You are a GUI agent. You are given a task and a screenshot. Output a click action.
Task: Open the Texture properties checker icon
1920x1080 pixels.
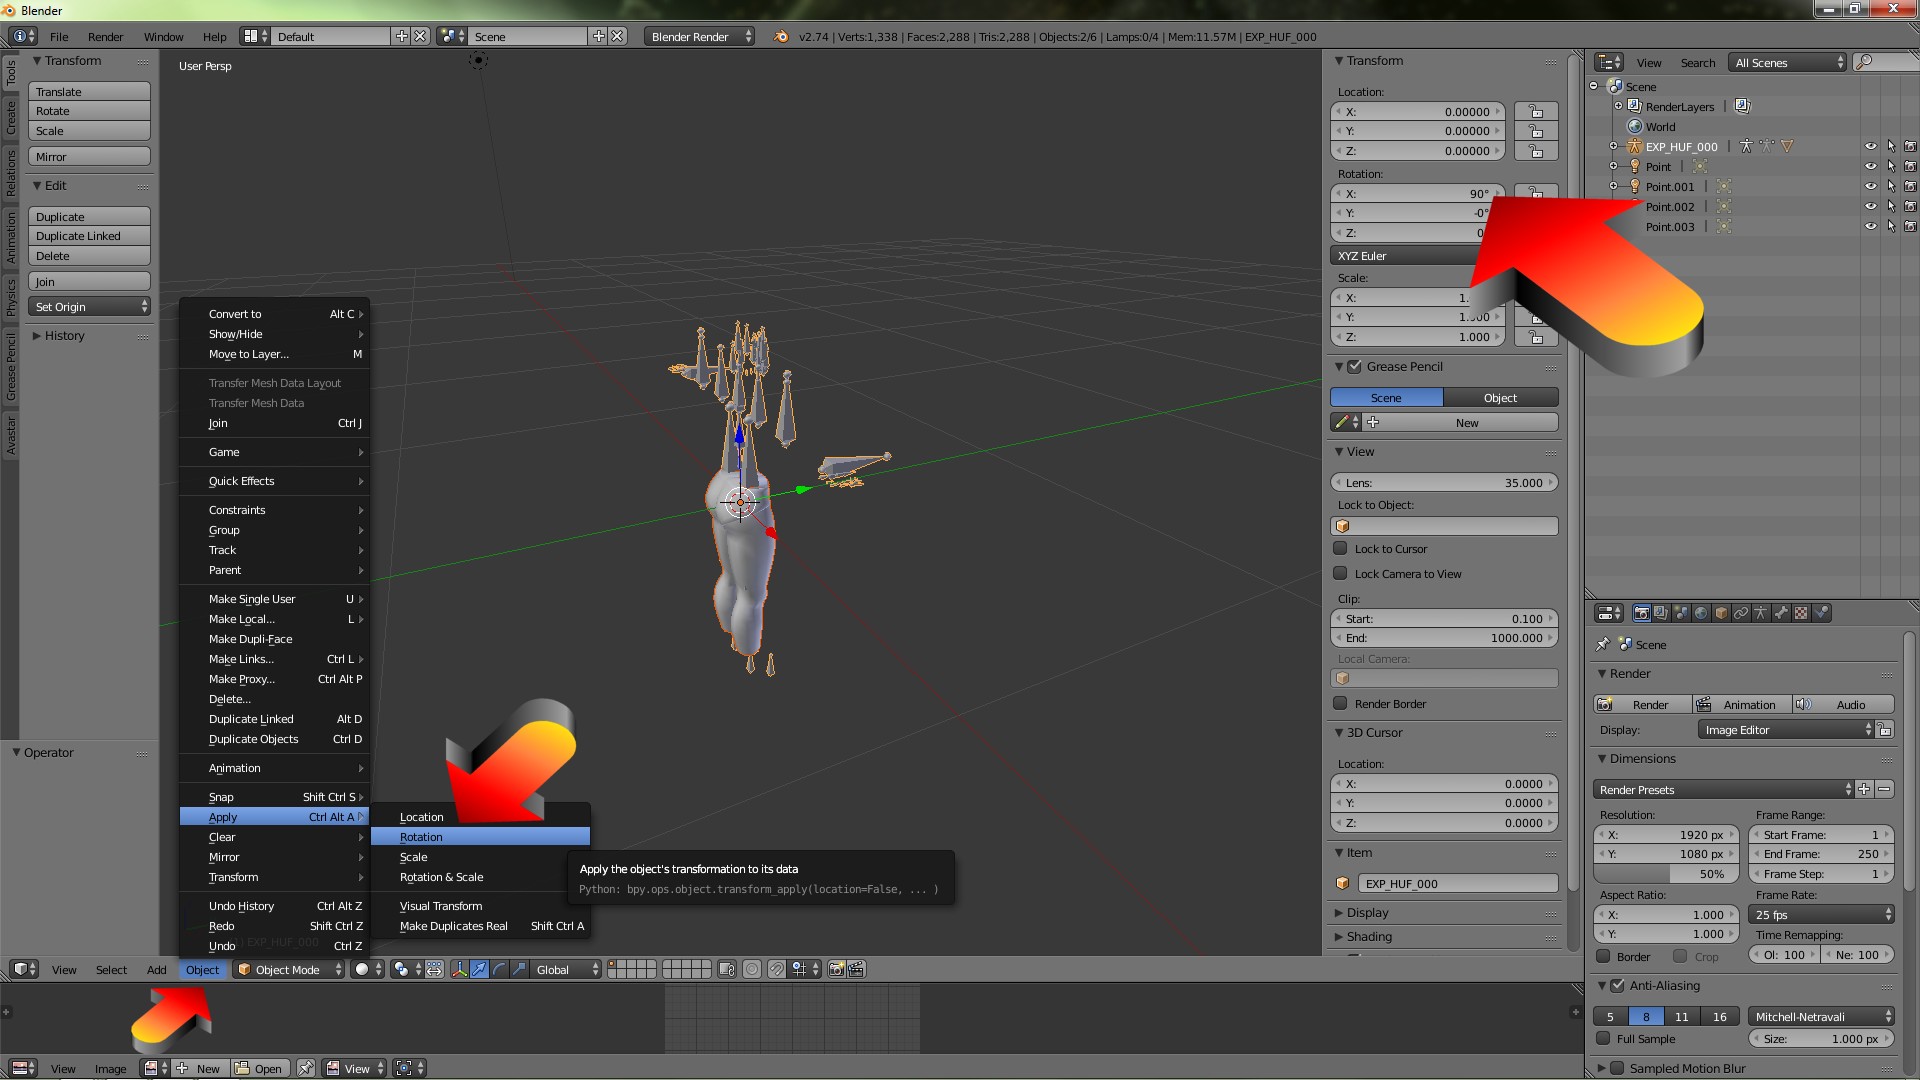1801,613
